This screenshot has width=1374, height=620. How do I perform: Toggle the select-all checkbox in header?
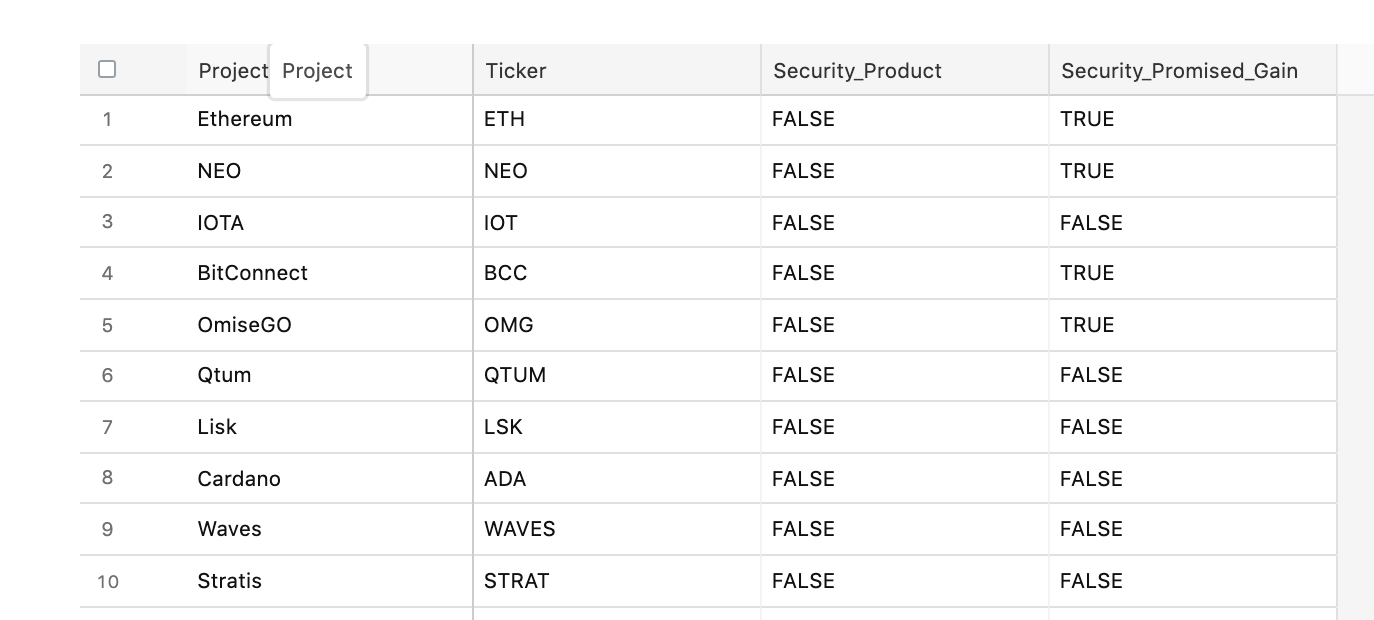[107, 69]
